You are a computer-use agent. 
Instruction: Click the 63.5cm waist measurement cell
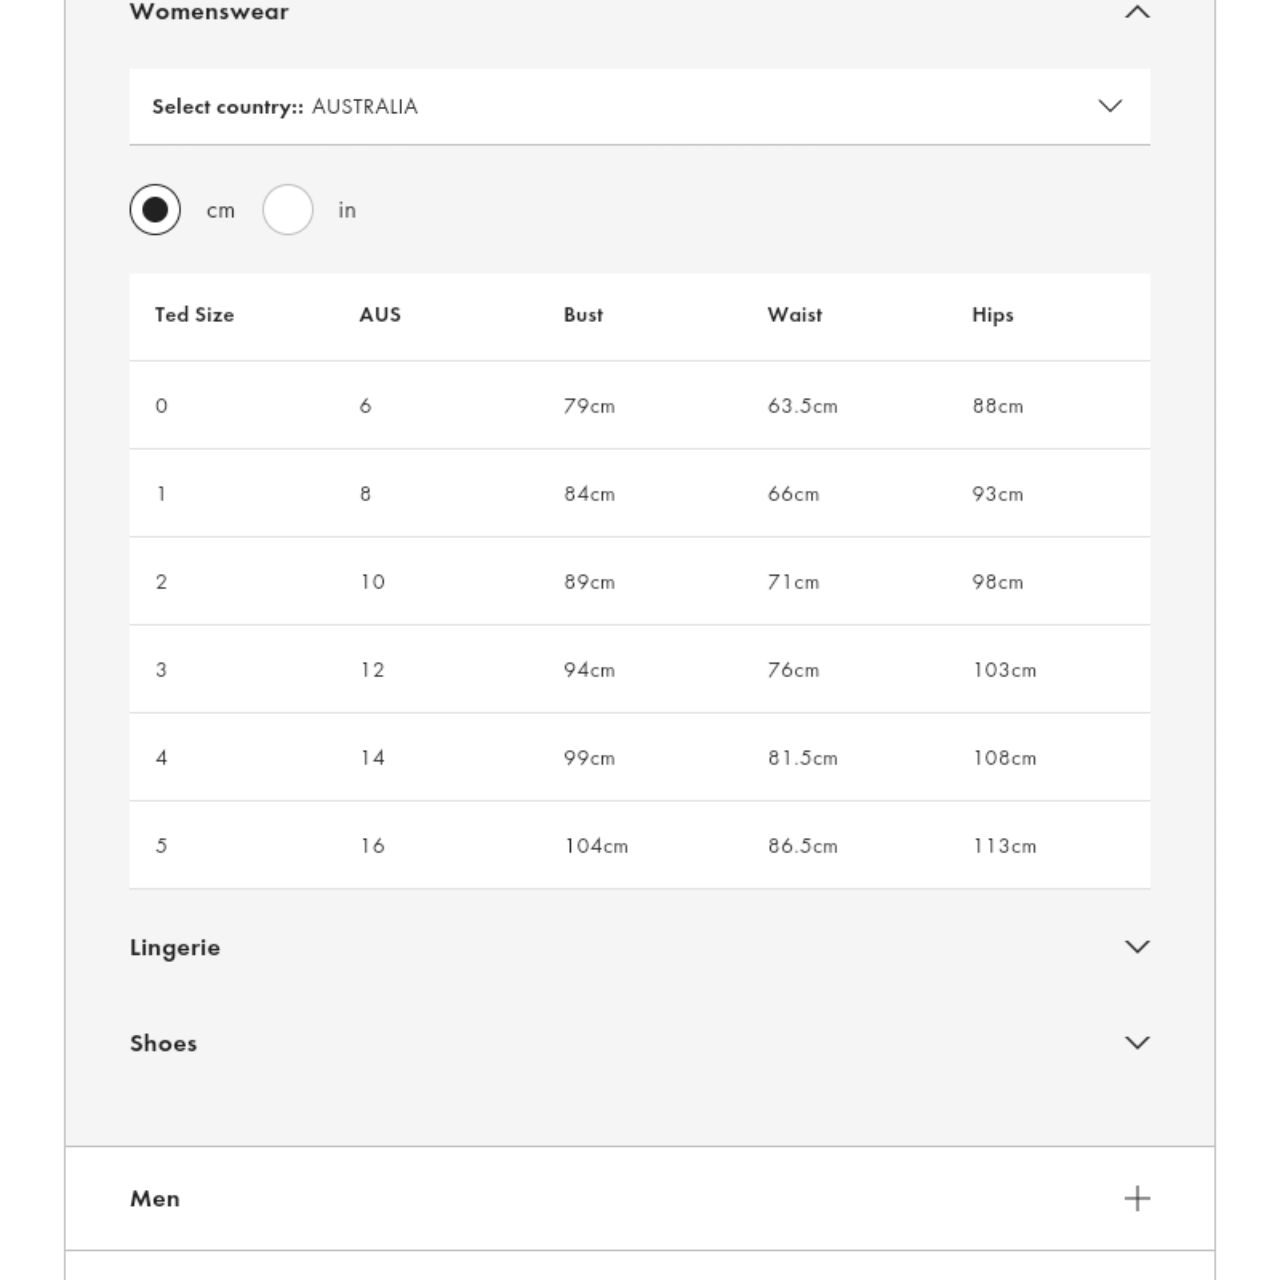[x=803, y=406]
